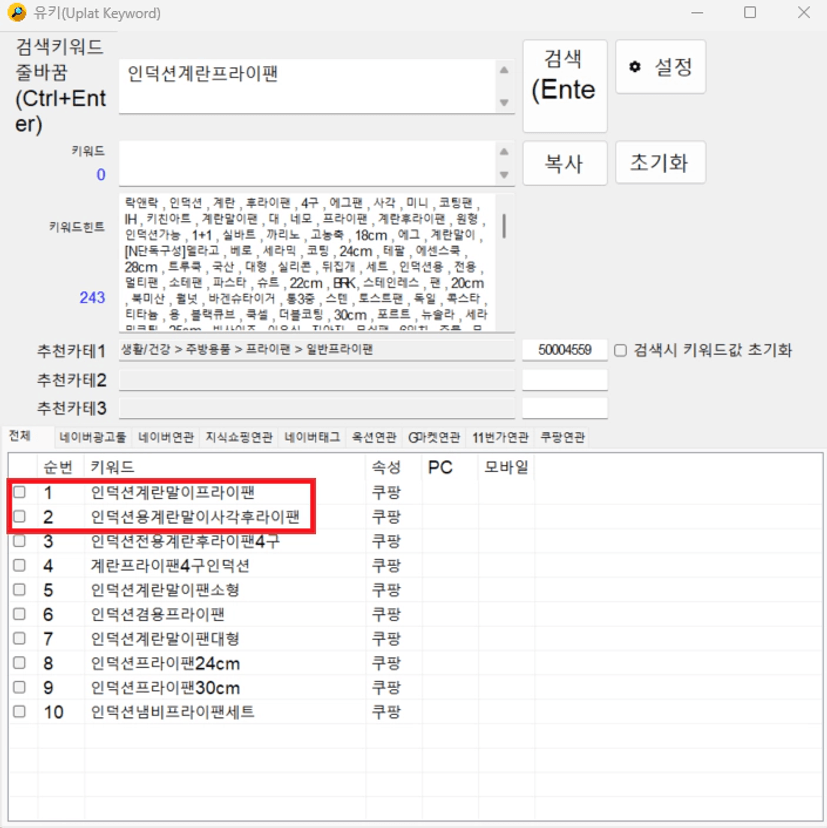The image size is (827, 828).
Task: Switch to the 쿠팡연관 tab
Action: click(x=562, y=437)
